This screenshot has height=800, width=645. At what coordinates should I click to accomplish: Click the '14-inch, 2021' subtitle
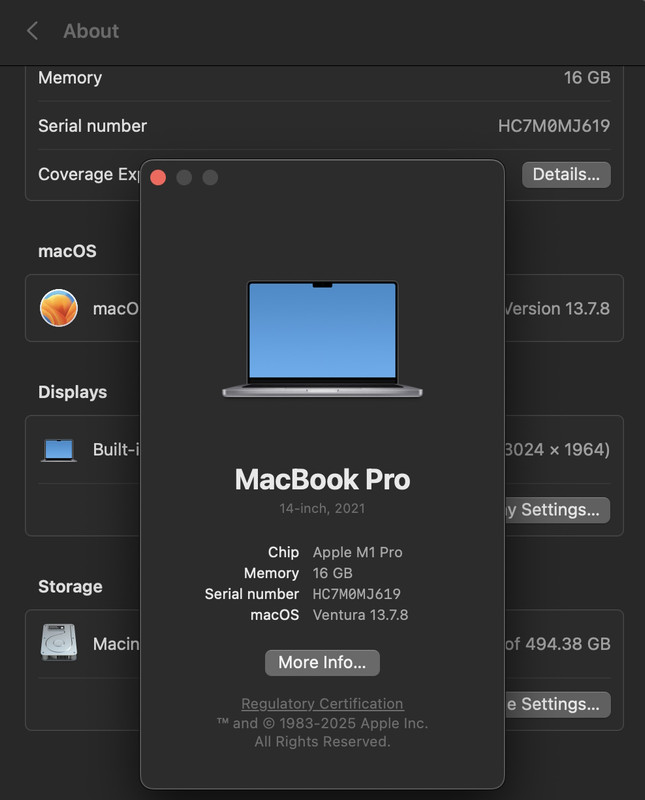click(322, 508)
